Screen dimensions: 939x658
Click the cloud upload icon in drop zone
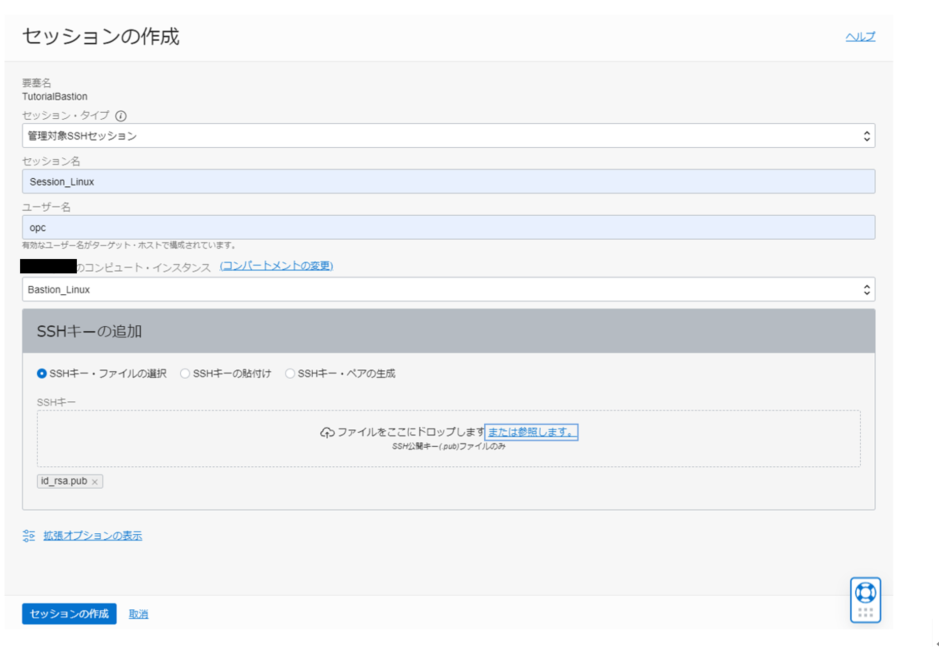coord(327,432)
